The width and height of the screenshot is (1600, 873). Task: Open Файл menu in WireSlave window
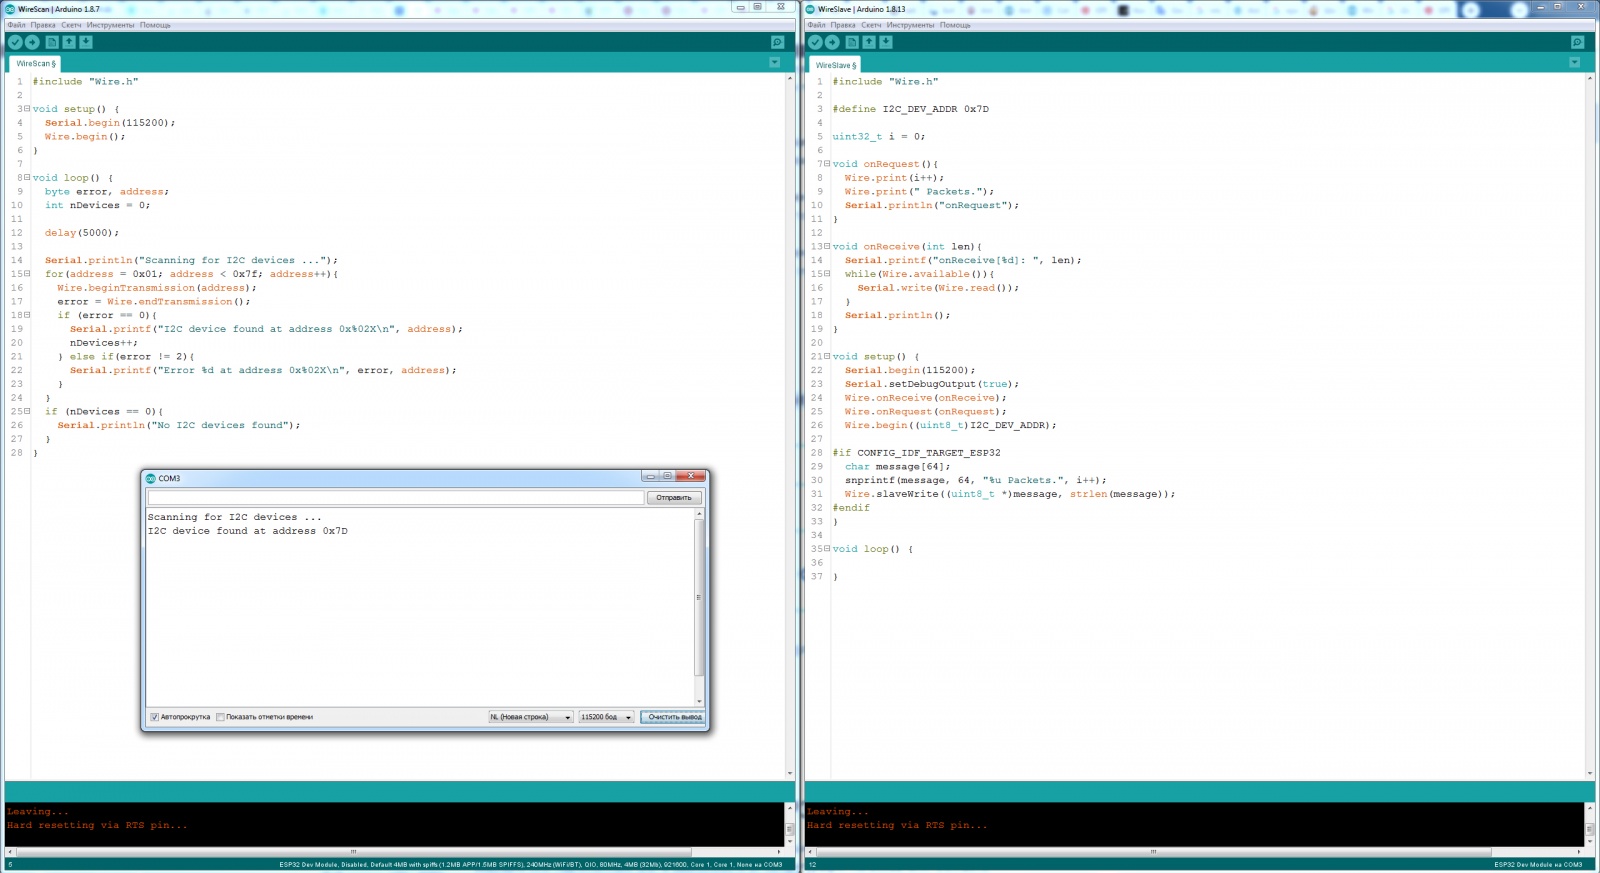point(816,25)
